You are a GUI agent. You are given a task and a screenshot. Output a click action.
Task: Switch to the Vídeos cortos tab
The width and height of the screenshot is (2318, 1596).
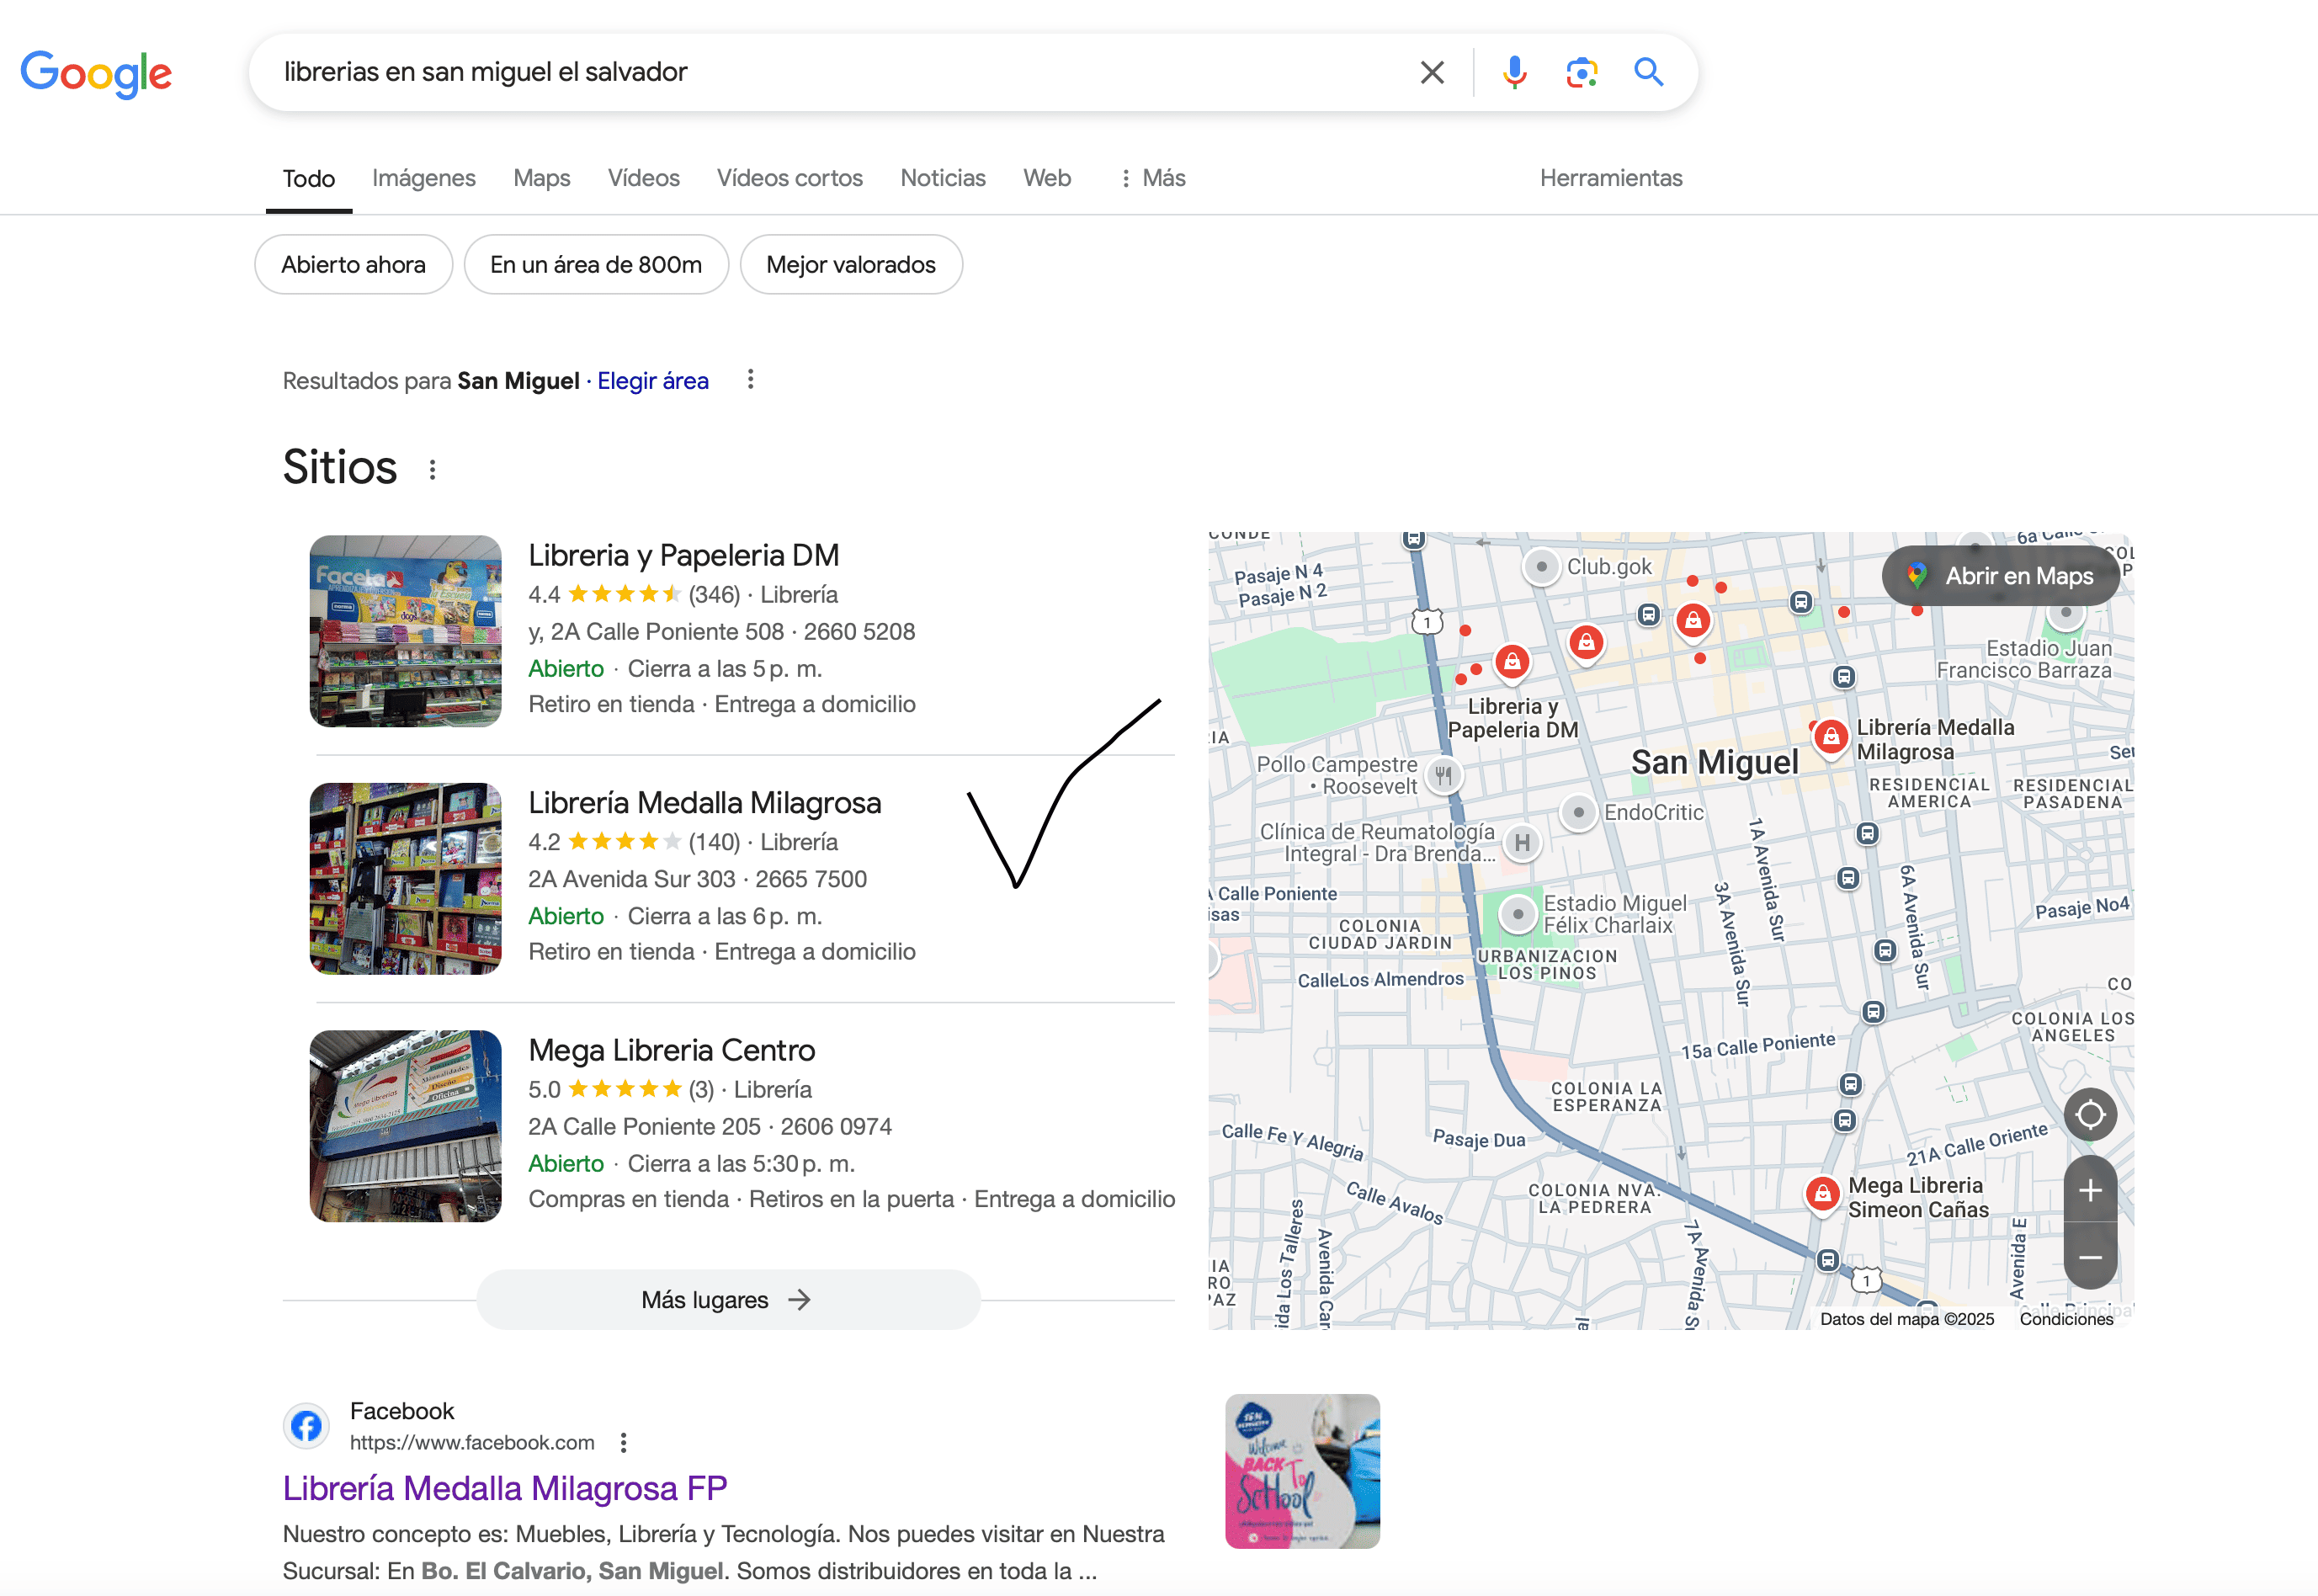click(789, 178)
